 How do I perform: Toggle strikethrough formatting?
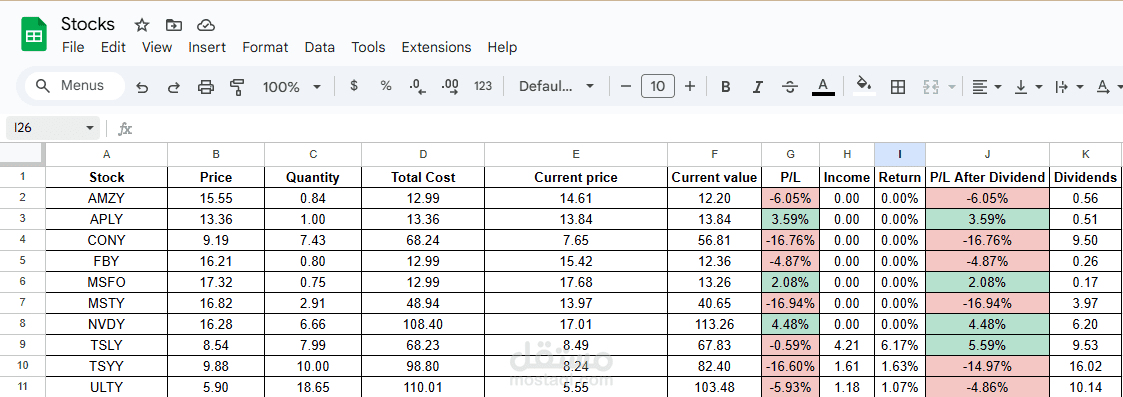tap(790, 87)
